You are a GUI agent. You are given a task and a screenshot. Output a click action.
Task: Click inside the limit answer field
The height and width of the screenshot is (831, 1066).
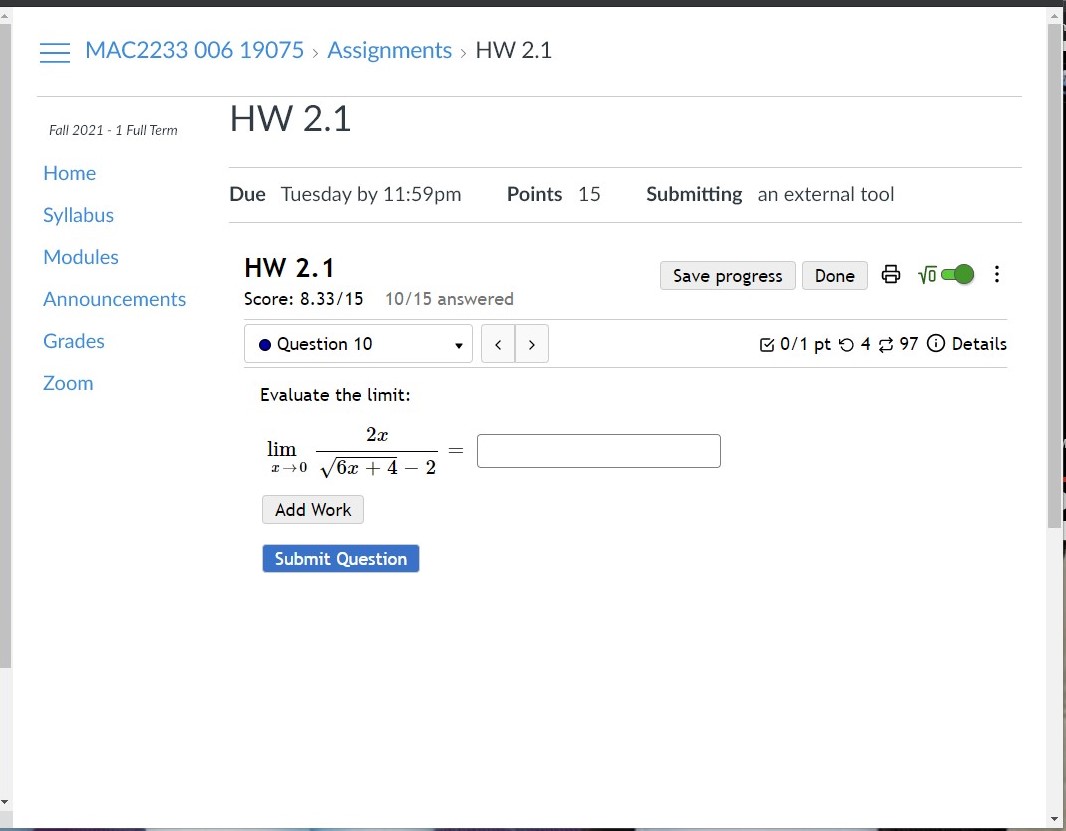pos(598,450)
